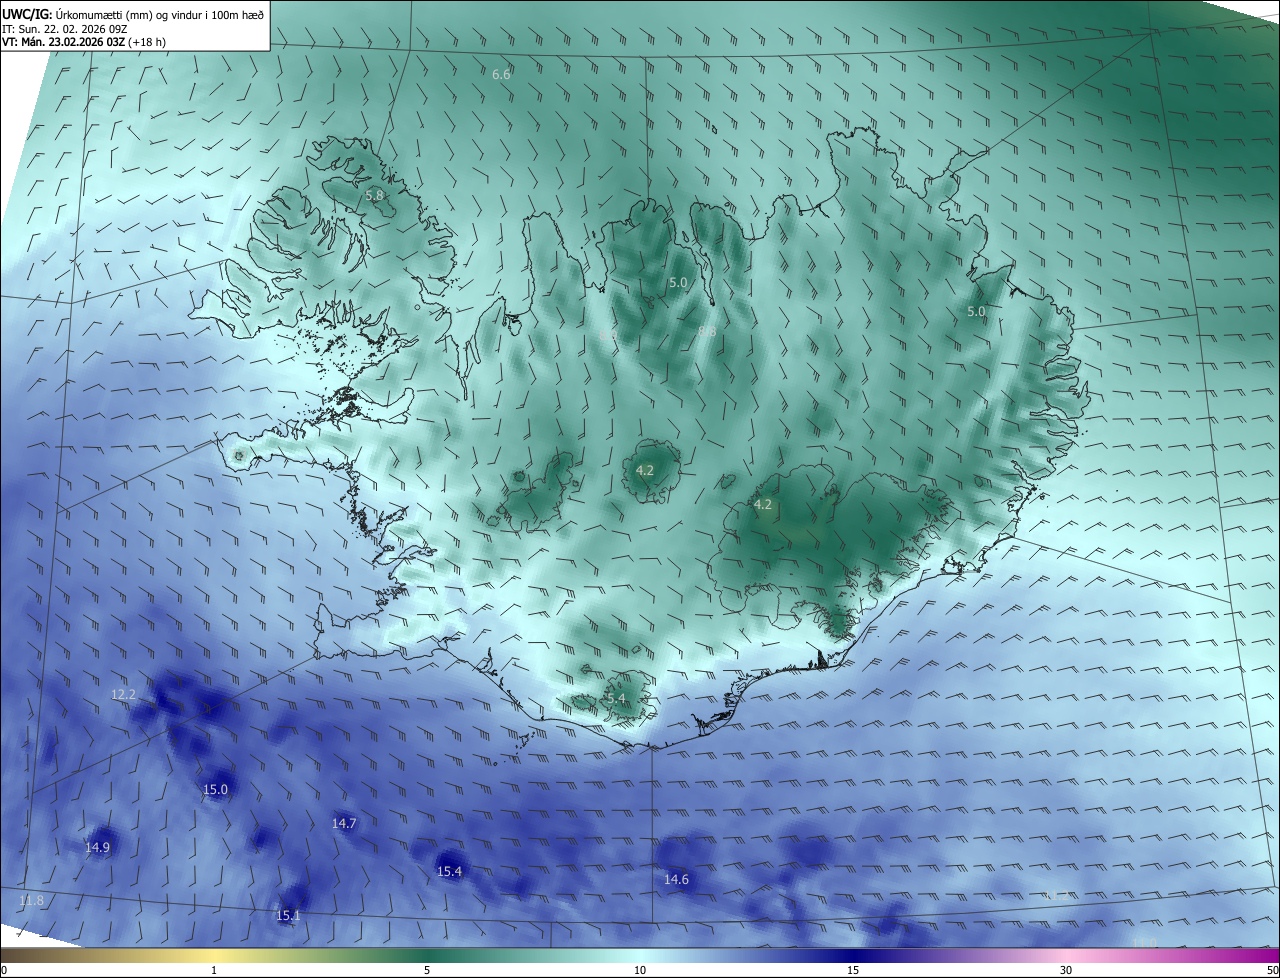Click the title text "UWC/IG: Úrkomumætti (mm)"
The height and width of the screenshot is (978, 1280).
(x=78, y=14)
